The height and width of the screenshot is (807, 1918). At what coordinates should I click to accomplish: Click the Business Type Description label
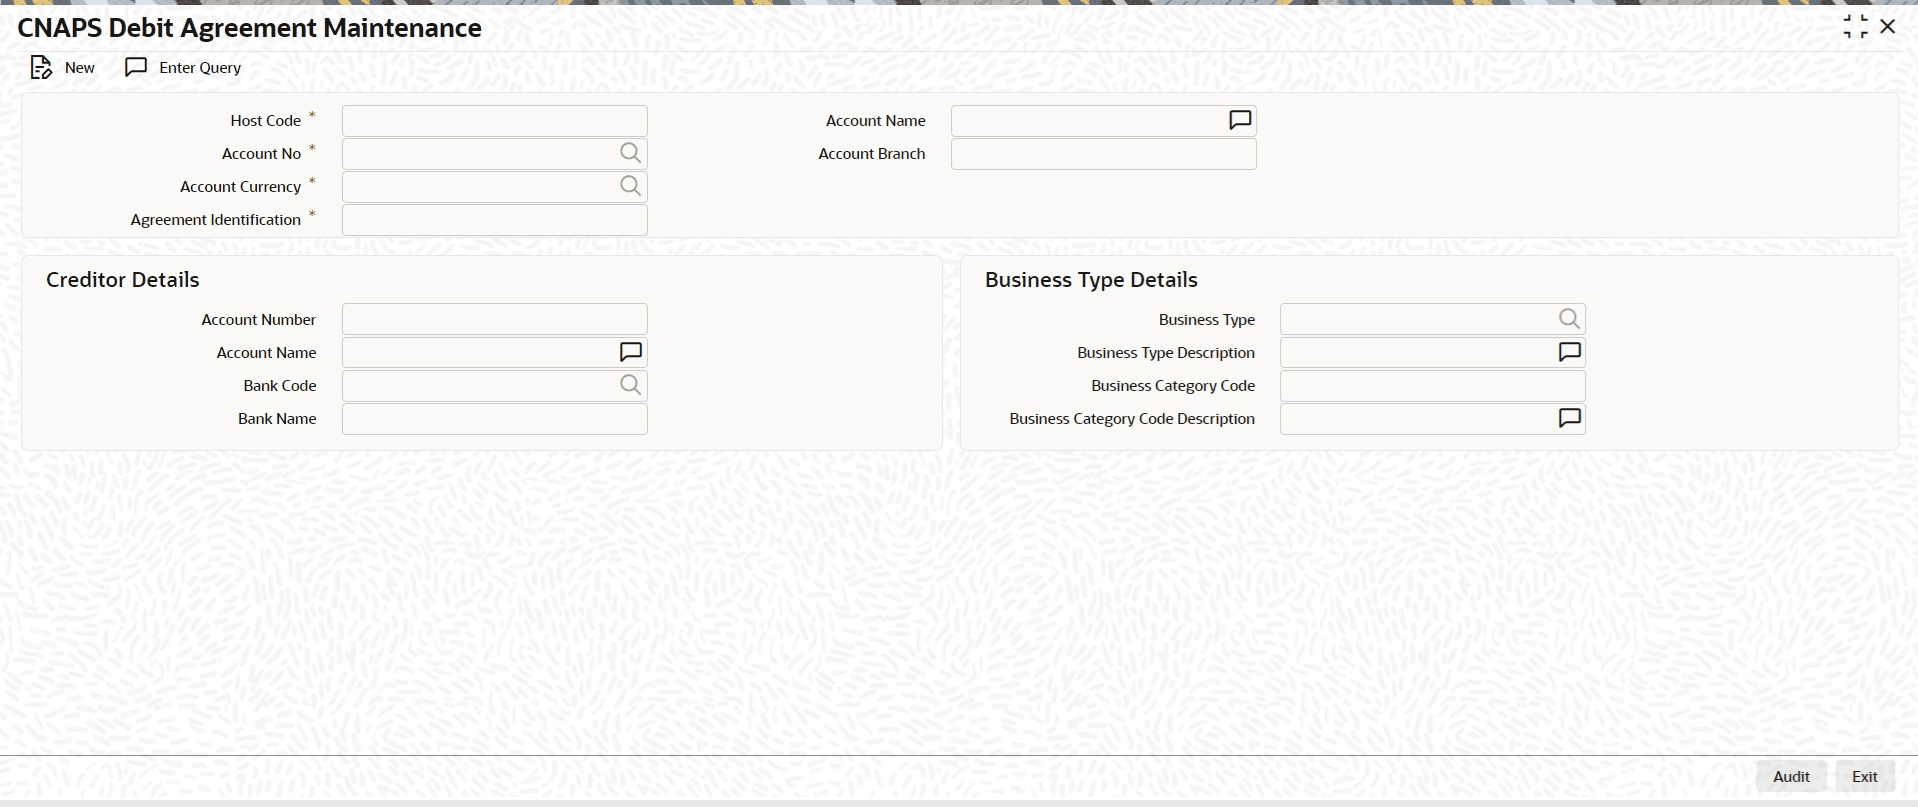click(x=1166, y=353)
